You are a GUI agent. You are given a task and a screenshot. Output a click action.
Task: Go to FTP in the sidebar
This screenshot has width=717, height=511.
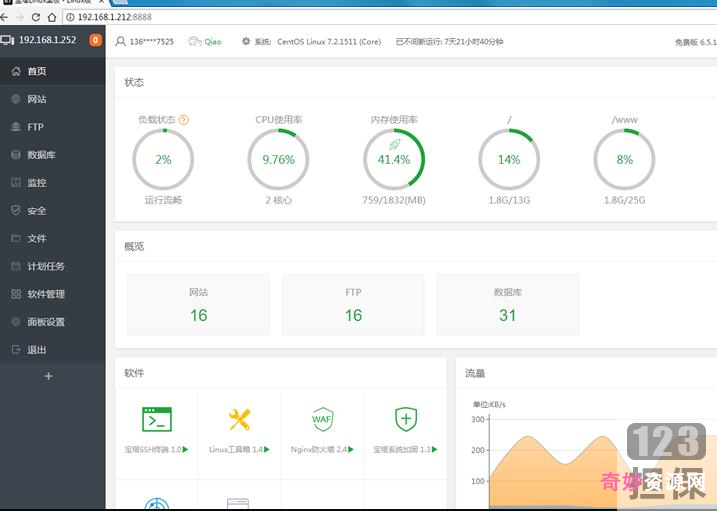pos(53,127)
